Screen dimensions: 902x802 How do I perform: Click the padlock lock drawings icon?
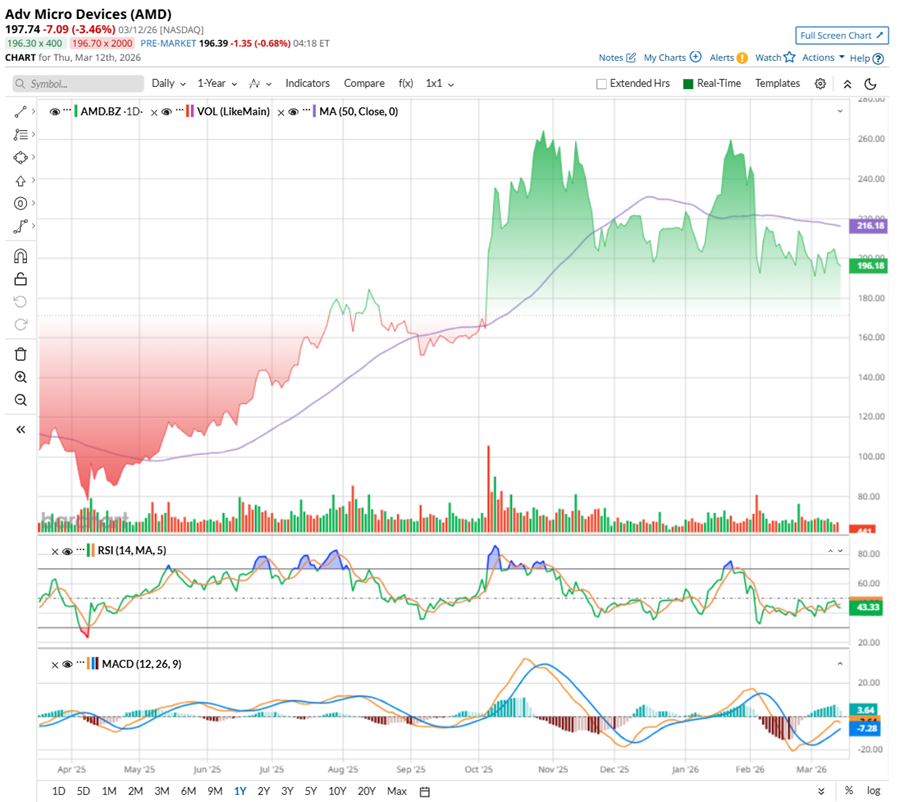tap(21, 279)
